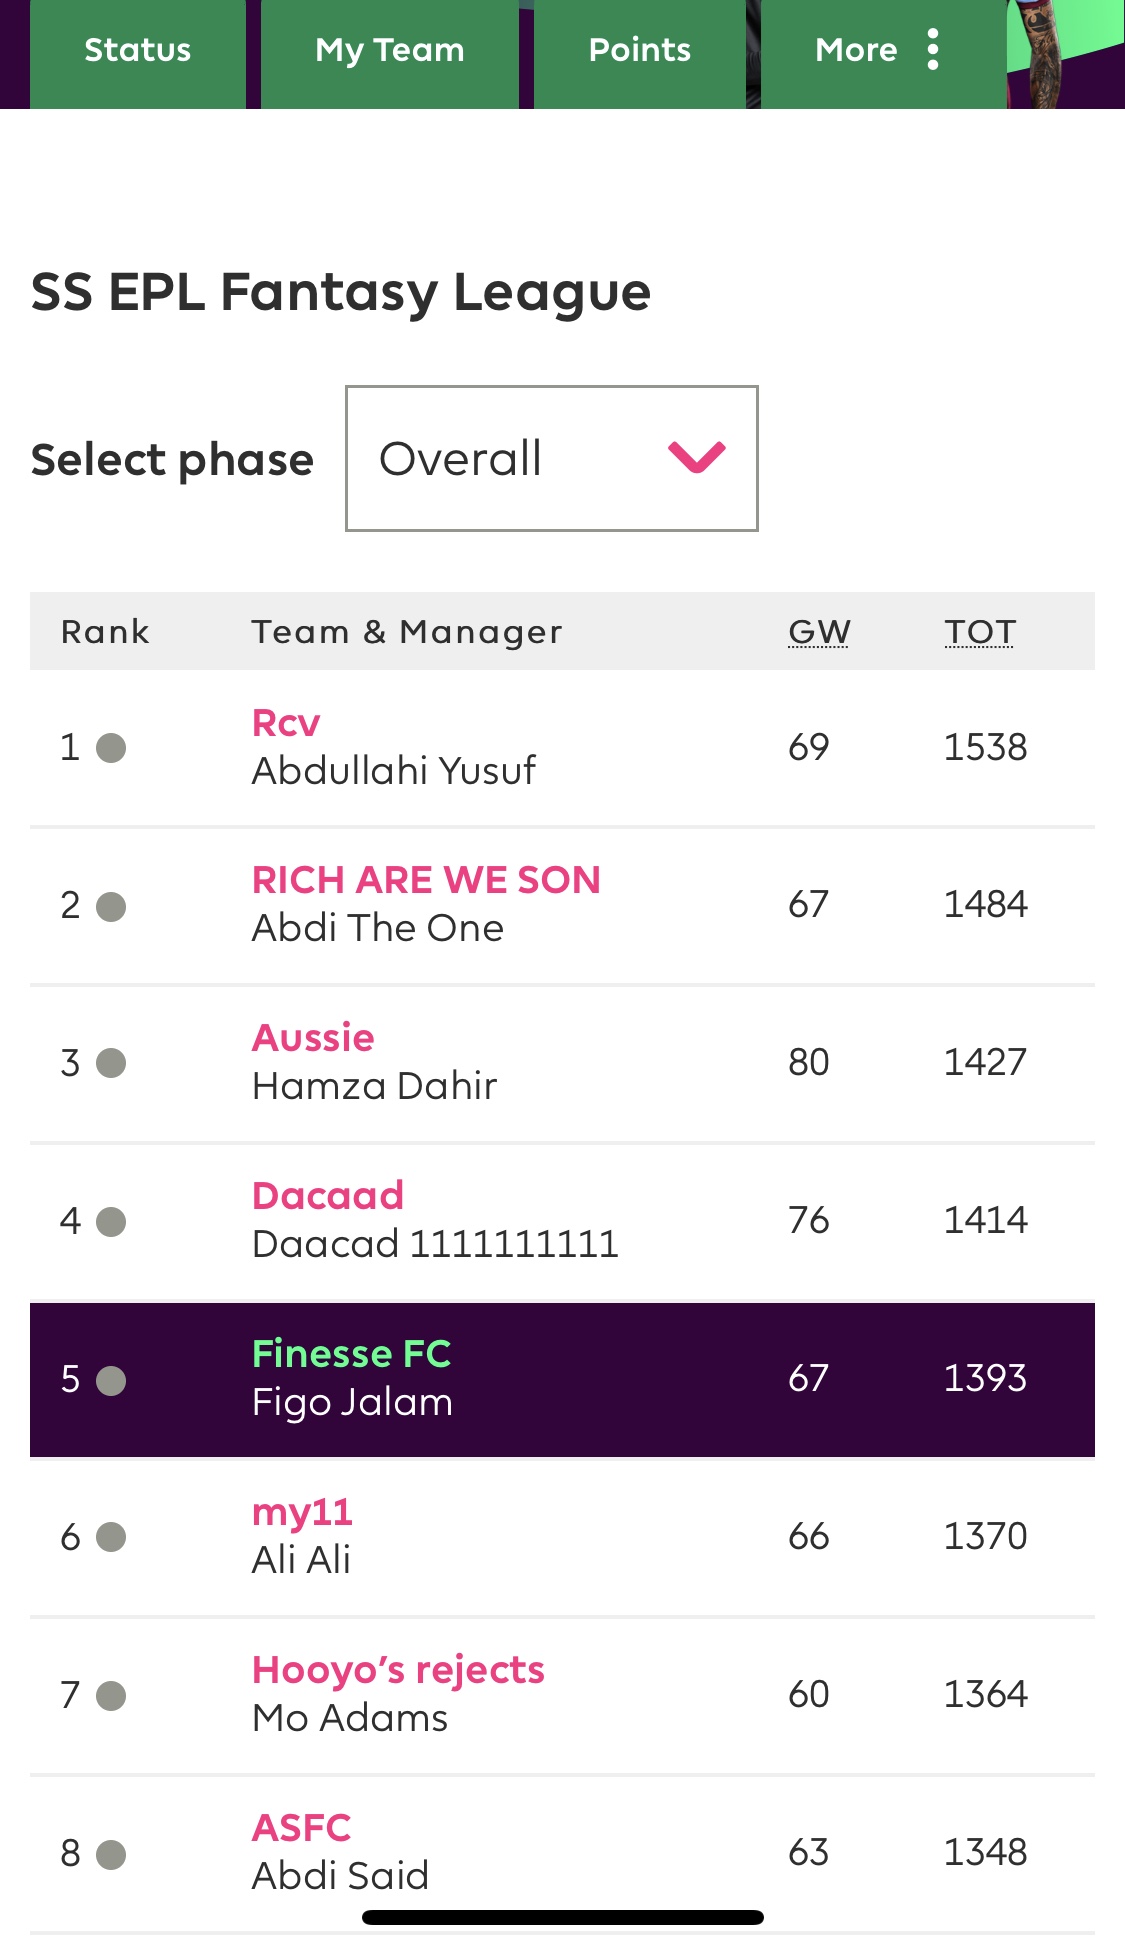Switch to the Status tab
The image size is (1125, 1937).
[138, 52]
